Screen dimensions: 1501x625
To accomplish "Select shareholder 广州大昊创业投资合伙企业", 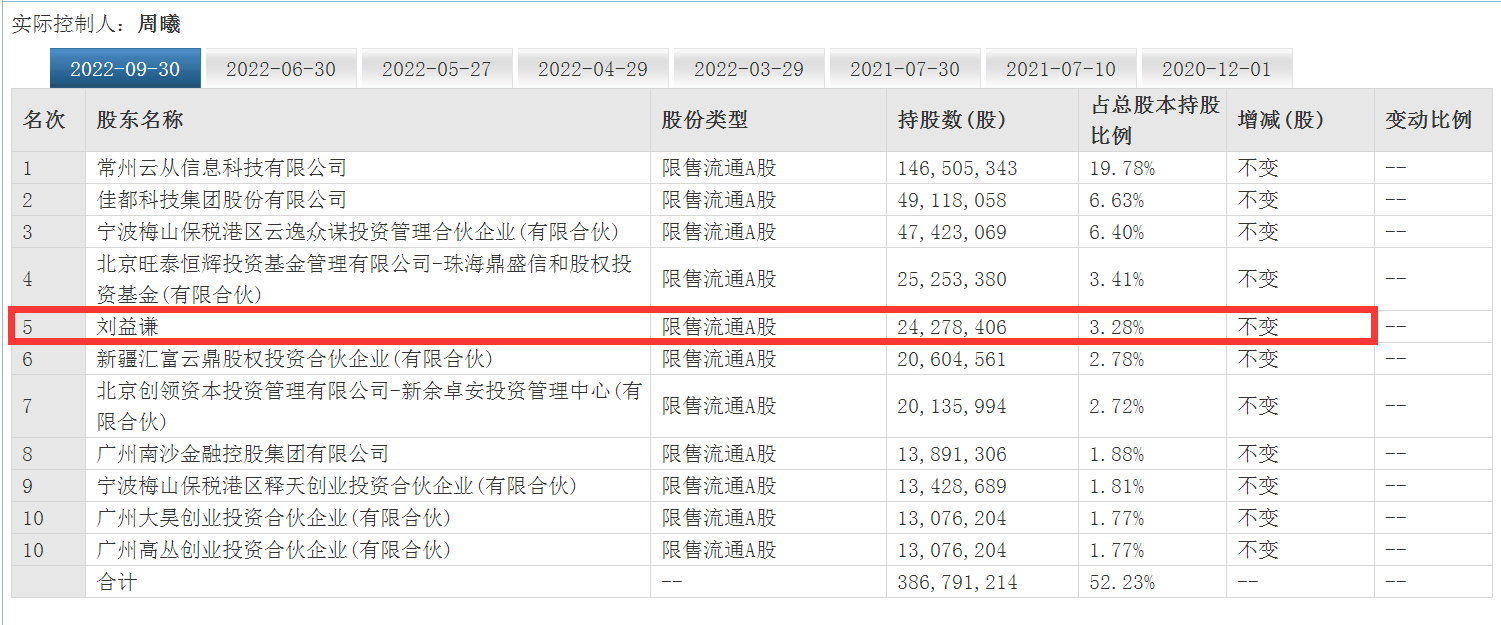I will tap(274, 518).
